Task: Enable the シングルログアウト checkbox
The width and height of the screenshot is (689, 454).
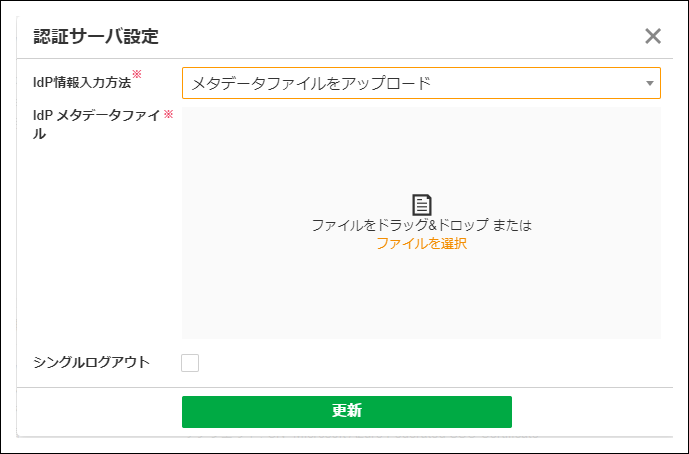Action: 190,363
